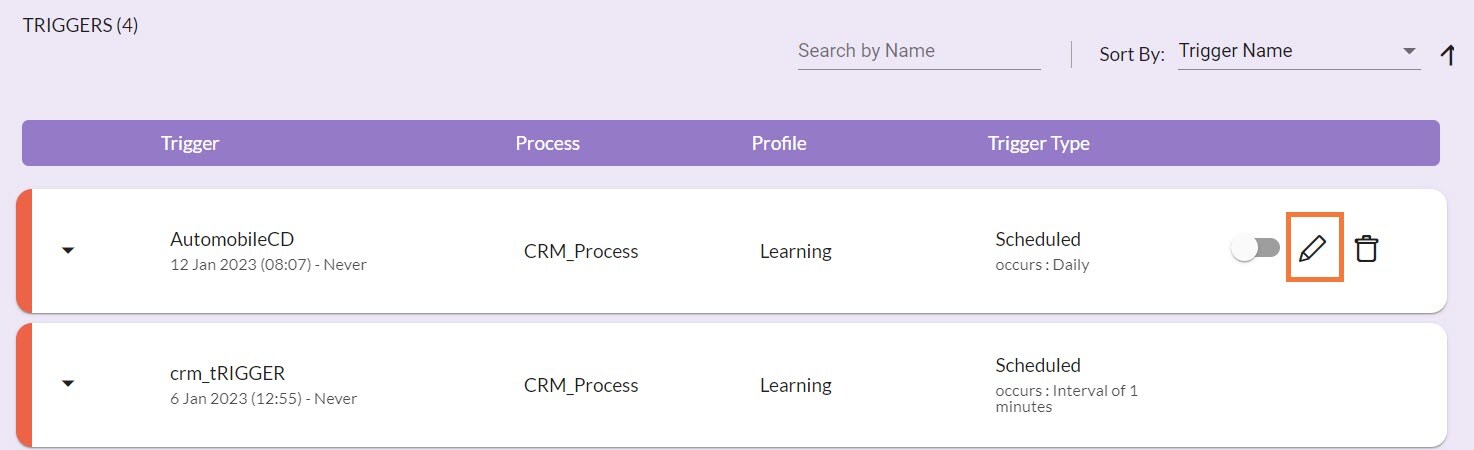The height and width of the screenshot is (450, 1474).
Task: Click the Process column header
Action: tap(547, 143)
